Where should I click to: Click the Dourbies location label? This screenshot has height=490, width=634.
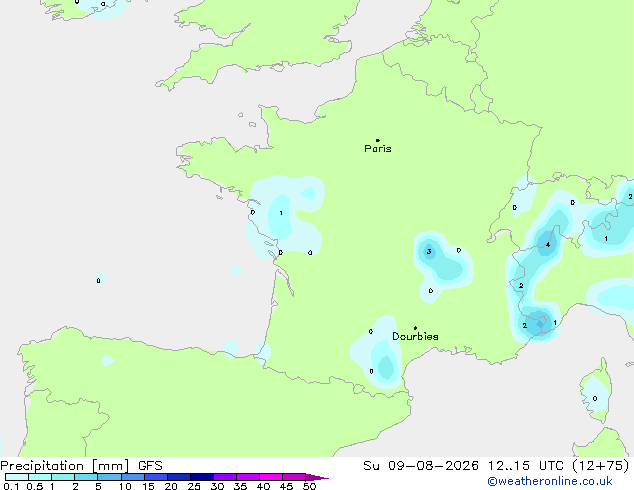click(415, 336)
